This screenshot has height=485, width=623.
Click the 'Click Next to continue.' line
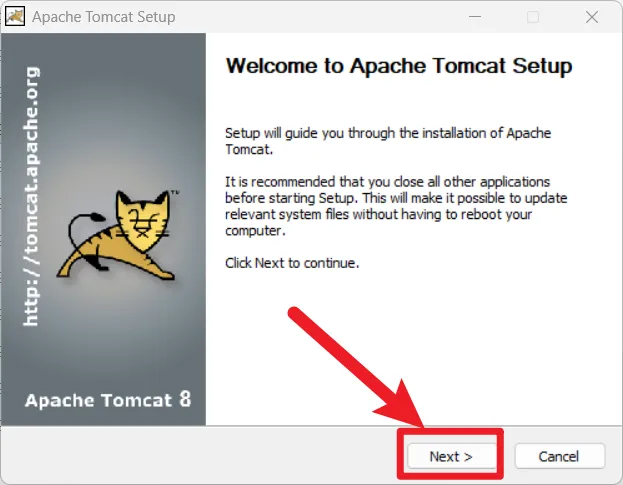point(292,263)
